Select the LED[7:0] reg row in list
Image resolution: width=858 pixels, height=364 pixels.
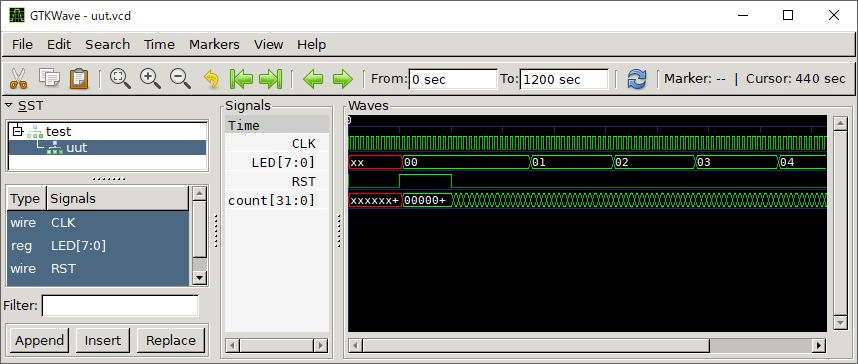pyautogui.click(x=98, y=246)
